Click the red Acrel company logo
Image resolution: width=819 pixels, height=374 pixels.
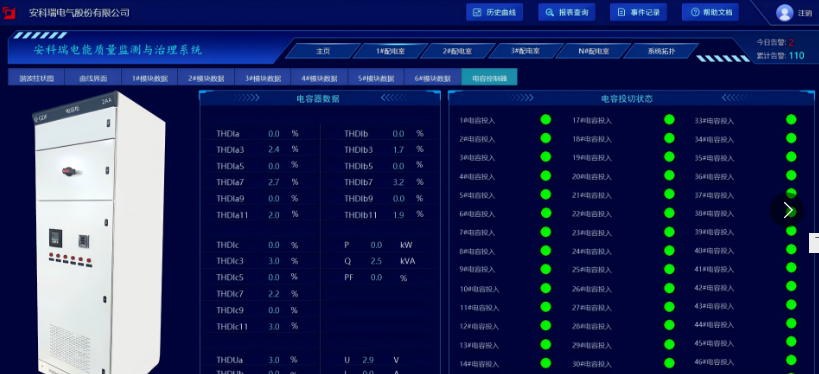[x=9, y=12]
